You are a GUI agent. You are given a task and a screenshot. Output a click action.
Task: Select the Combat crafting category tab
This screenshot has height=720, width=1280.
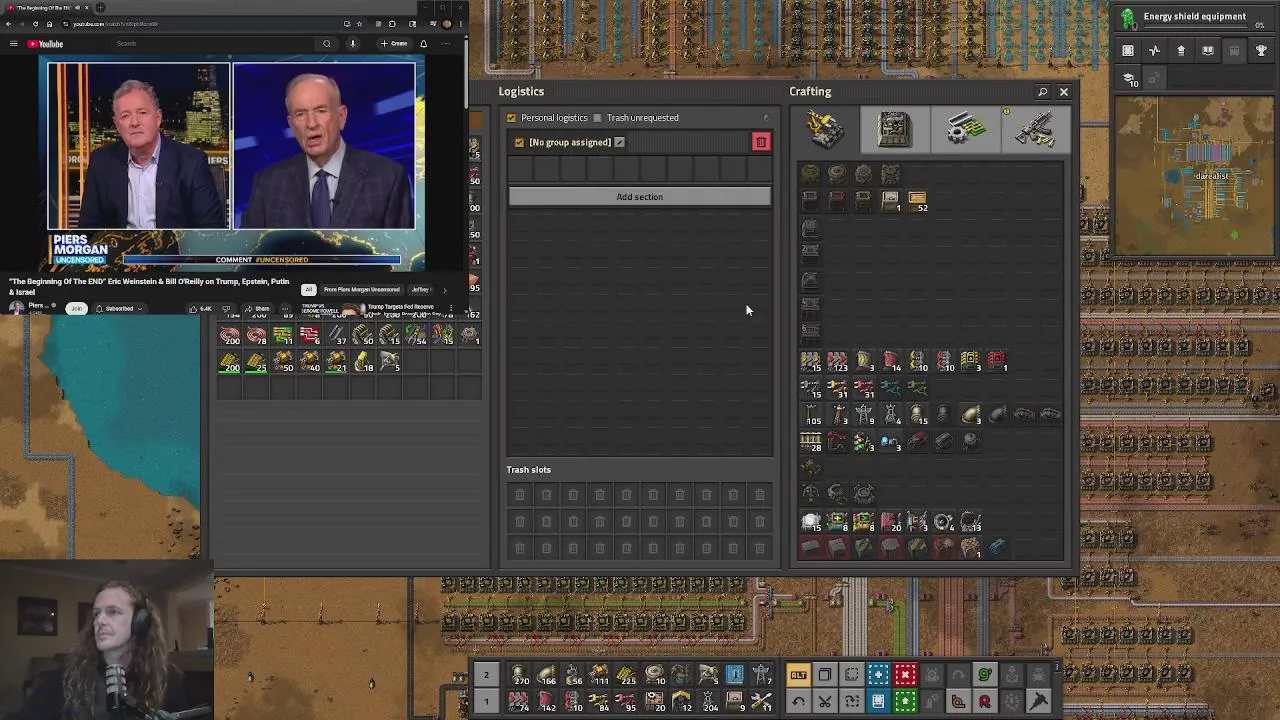pyautogui.click(x=1034, y=130)
